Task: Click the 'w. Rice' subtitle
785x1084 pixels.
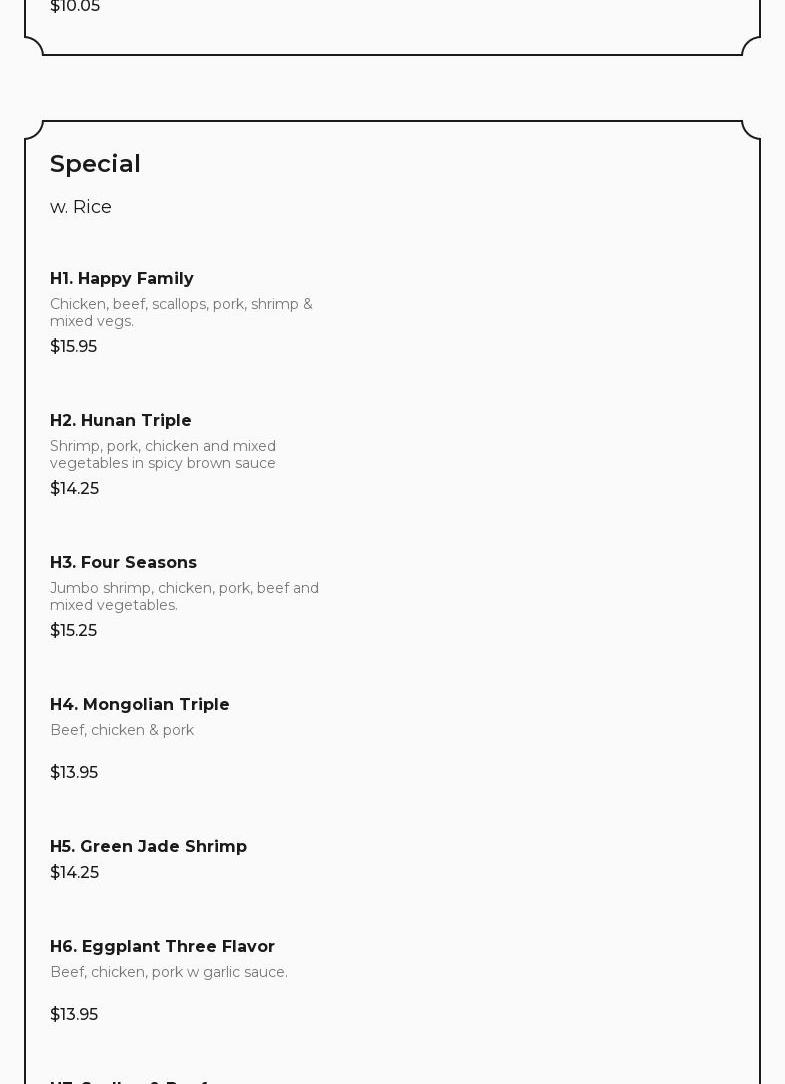Action: 81,207
